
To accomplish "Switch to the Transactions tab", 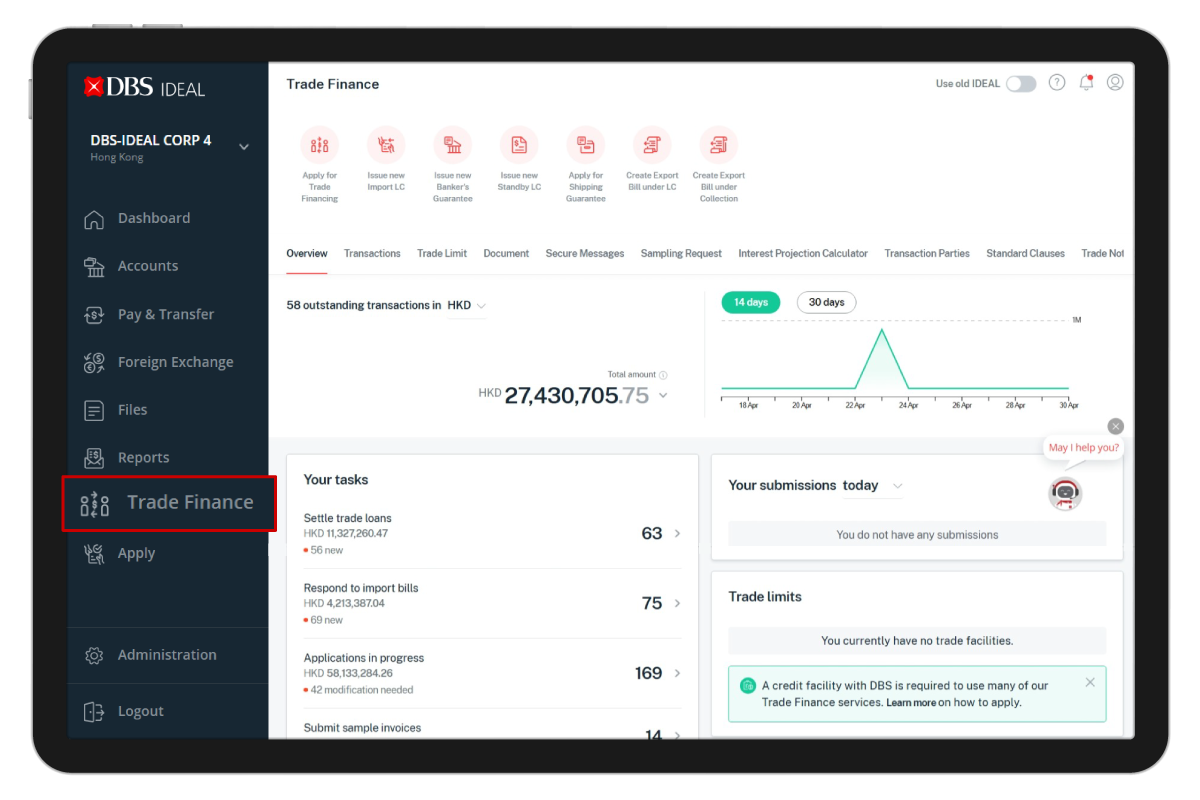I will 372,253.
